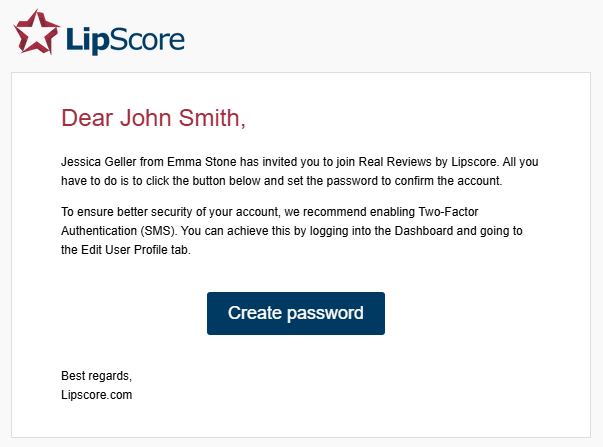Image resolution: width=603 pixels, height=447 pixels.
Task: Click the "Best regards," closing line
Action: click(x=96, y=376)
